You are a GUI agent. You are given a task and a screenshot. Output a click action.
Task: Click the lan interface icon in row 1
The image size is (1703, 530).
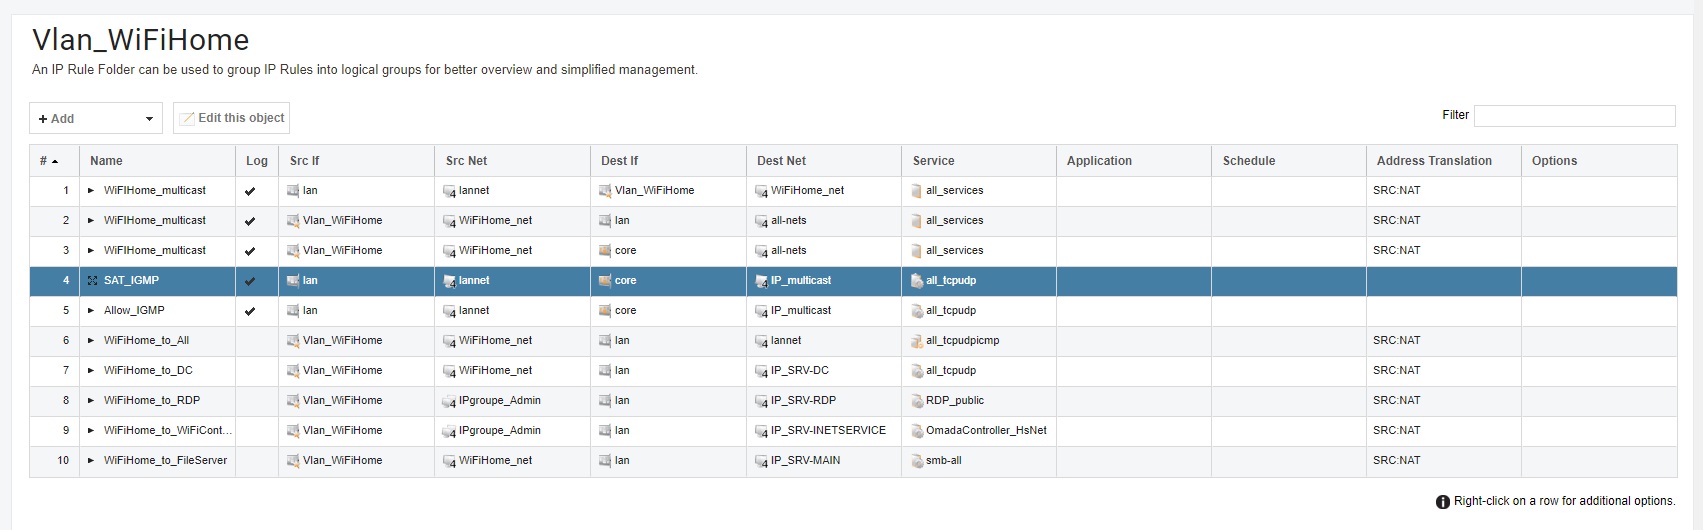coord(293,191)
